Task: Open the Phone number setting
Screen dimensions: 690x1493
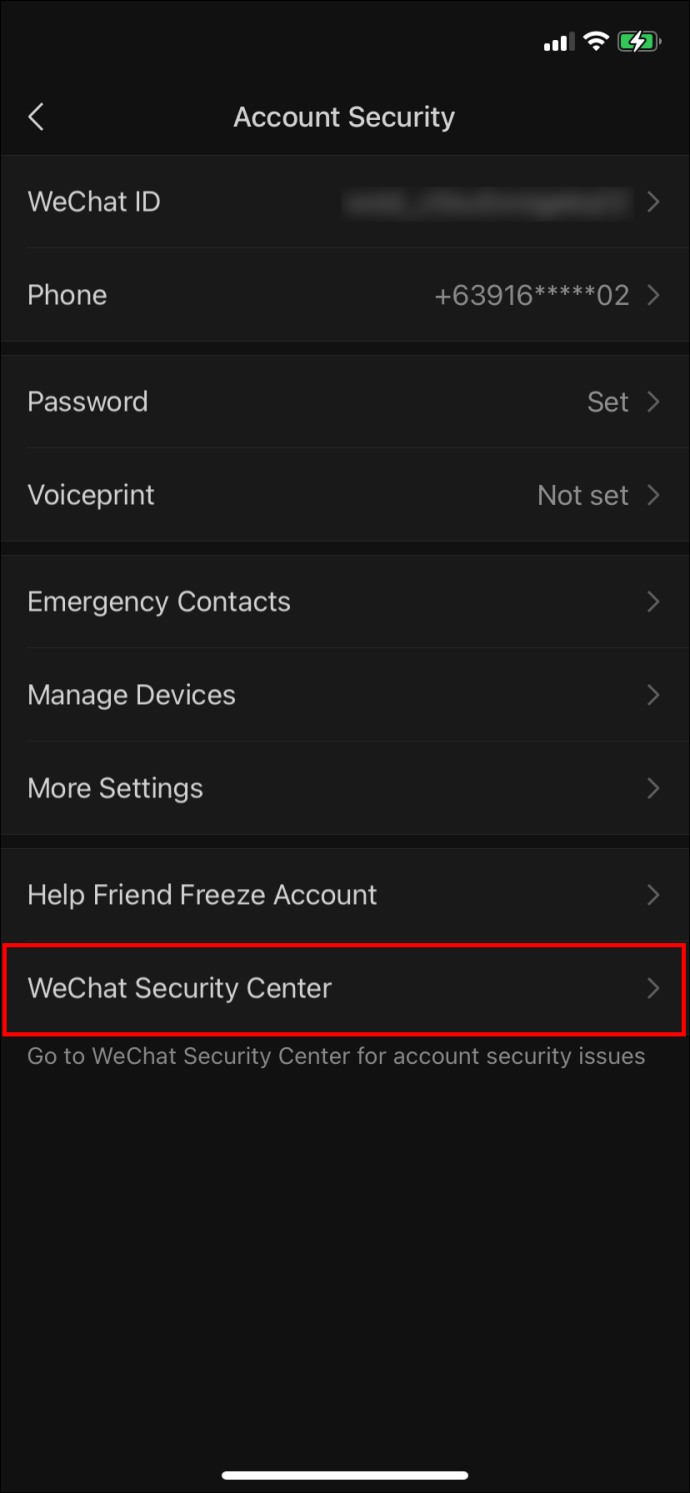Action: 345,295
